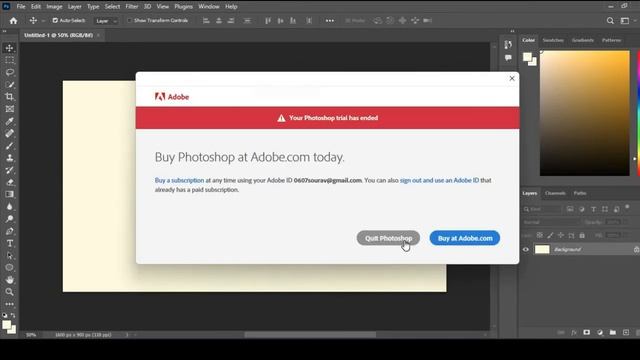Click the foreground color swatch in toolbar
This screenshot has width=640, height=360.
click(x=6, y=325)
